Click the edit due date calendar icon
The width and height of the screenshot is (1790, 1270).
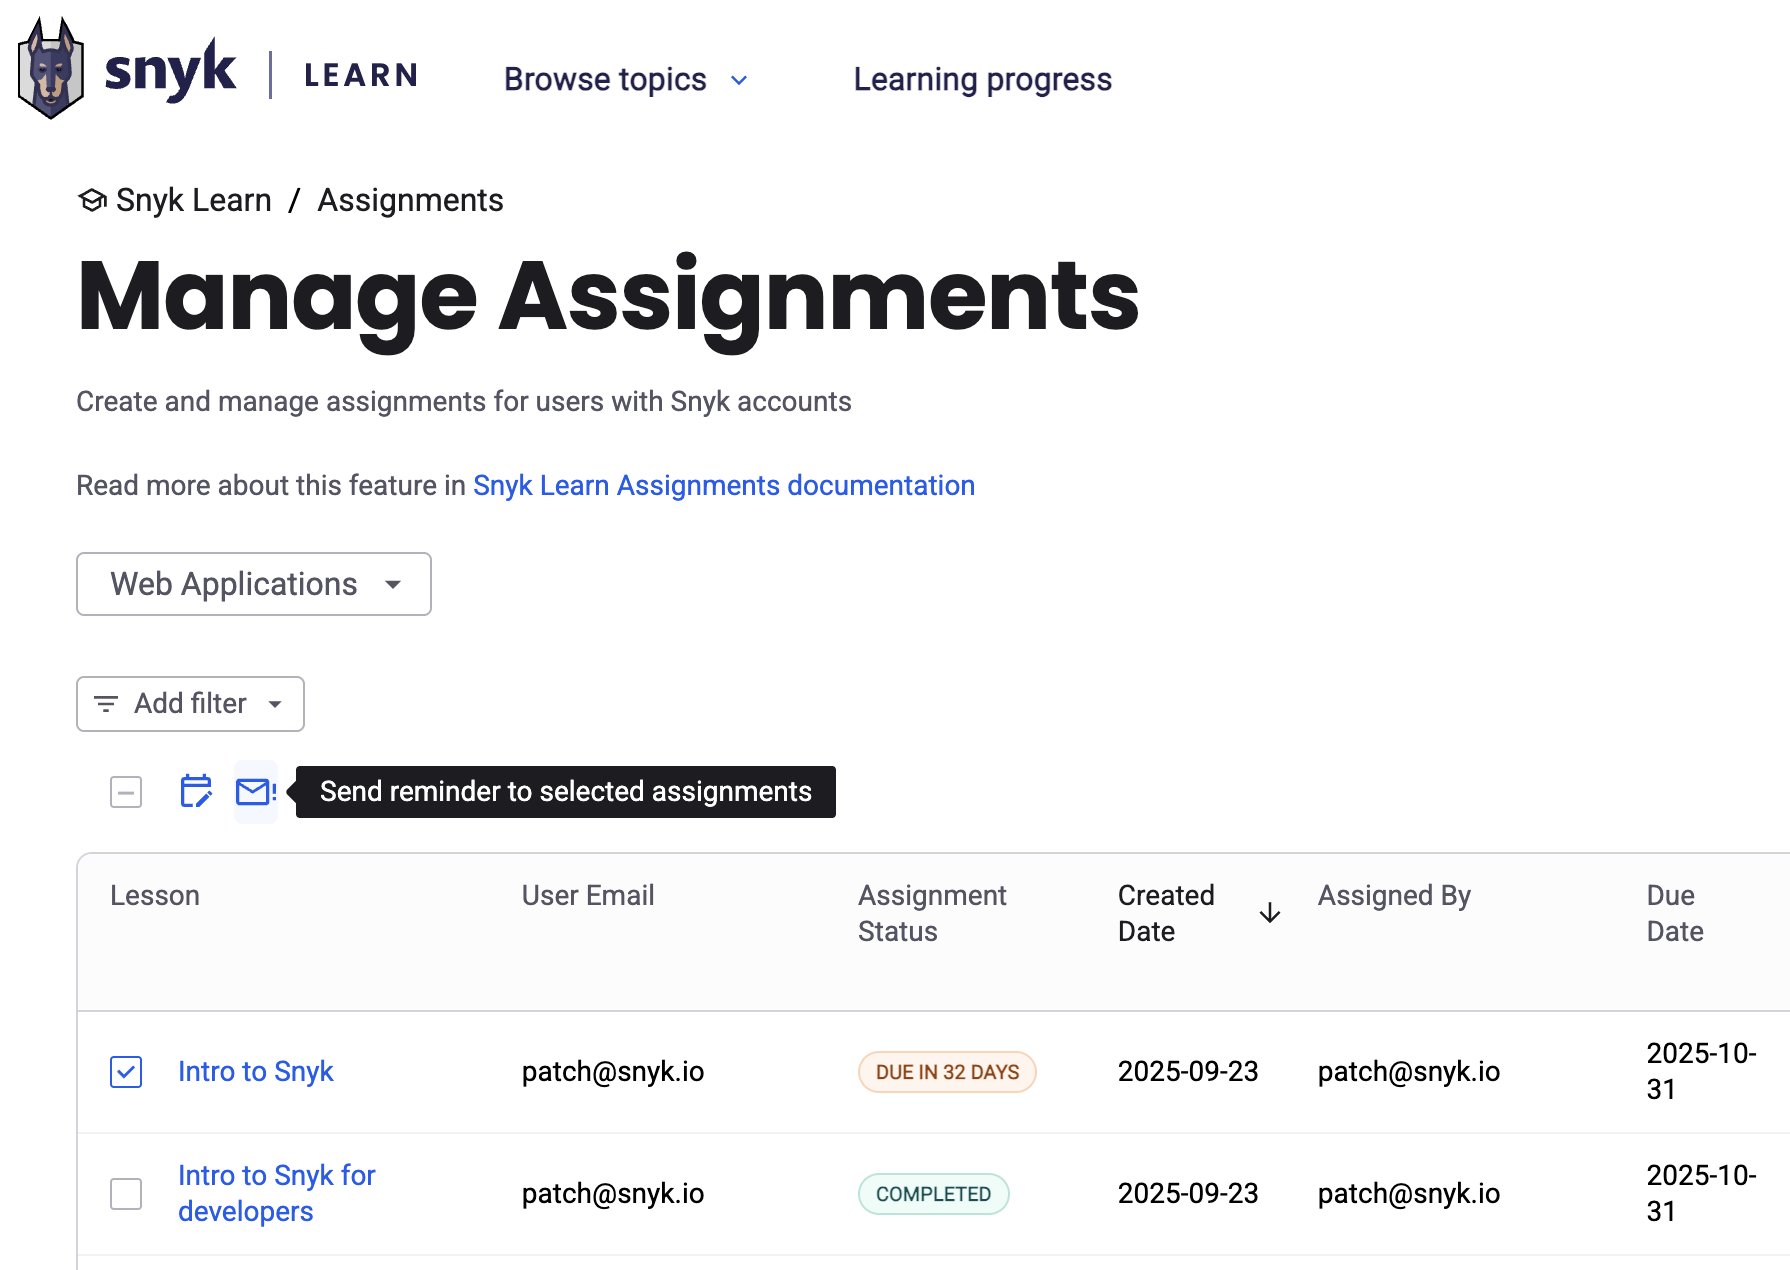pos(195,791)
